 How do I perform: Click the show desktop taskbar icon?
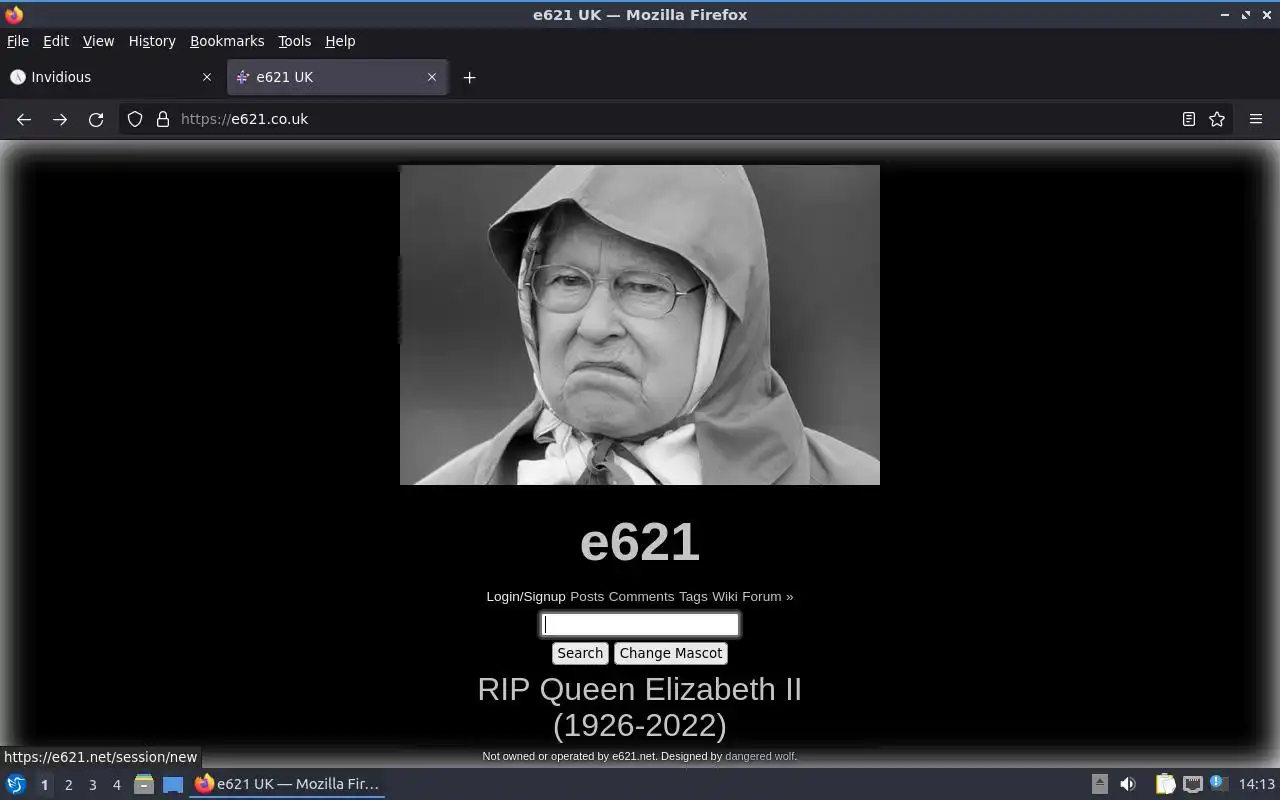(173, 784)
